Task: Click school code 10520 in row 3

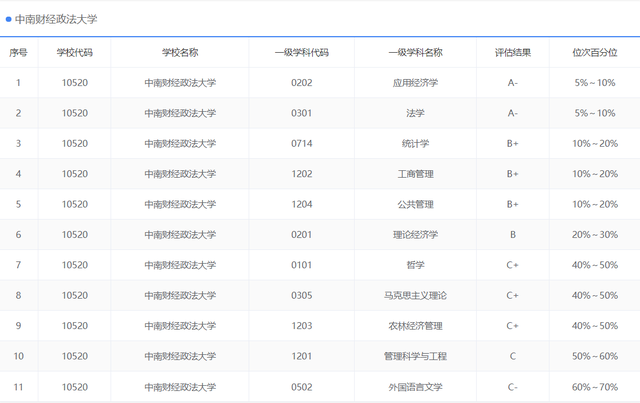Action: (x=75, y=143)
